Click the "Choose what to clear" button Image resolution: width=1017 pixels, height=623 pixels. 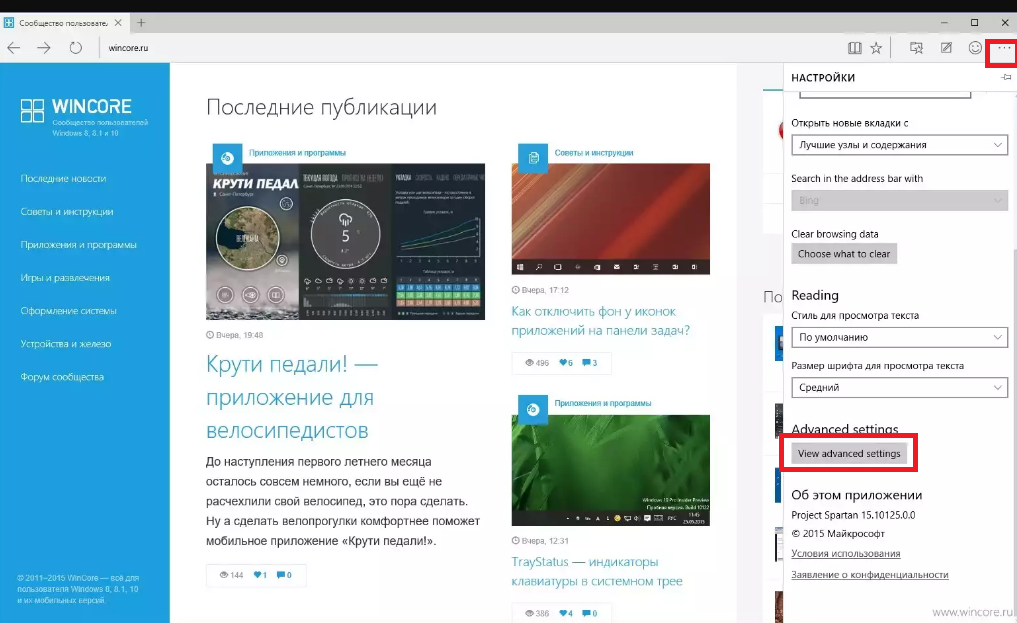pos(844,254)
